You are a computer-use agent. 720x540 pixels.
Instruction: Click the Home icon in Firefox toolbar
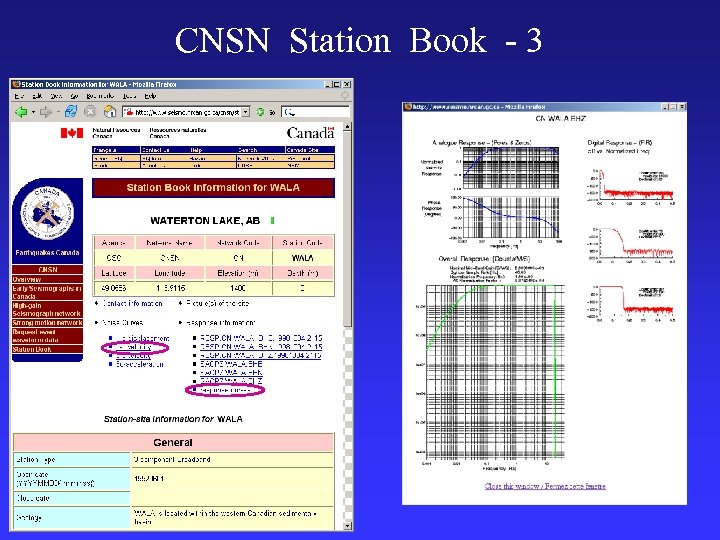(x=110, y=111)
